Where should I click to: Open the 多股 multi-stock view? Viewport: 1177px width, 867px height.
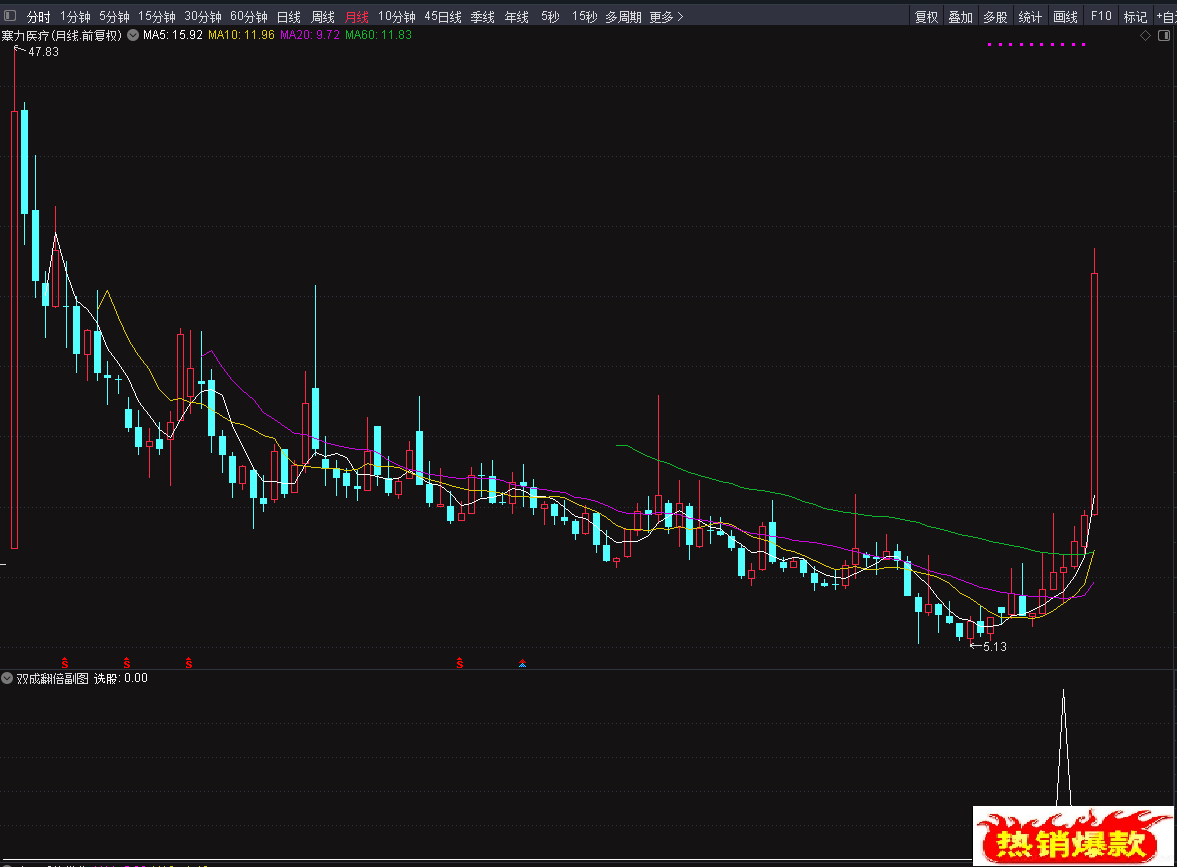(x=995, y=17)
